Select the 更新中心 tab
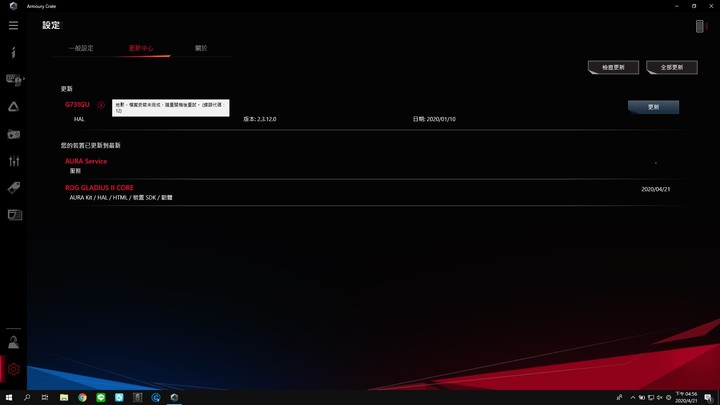 (x=141, y=48)
